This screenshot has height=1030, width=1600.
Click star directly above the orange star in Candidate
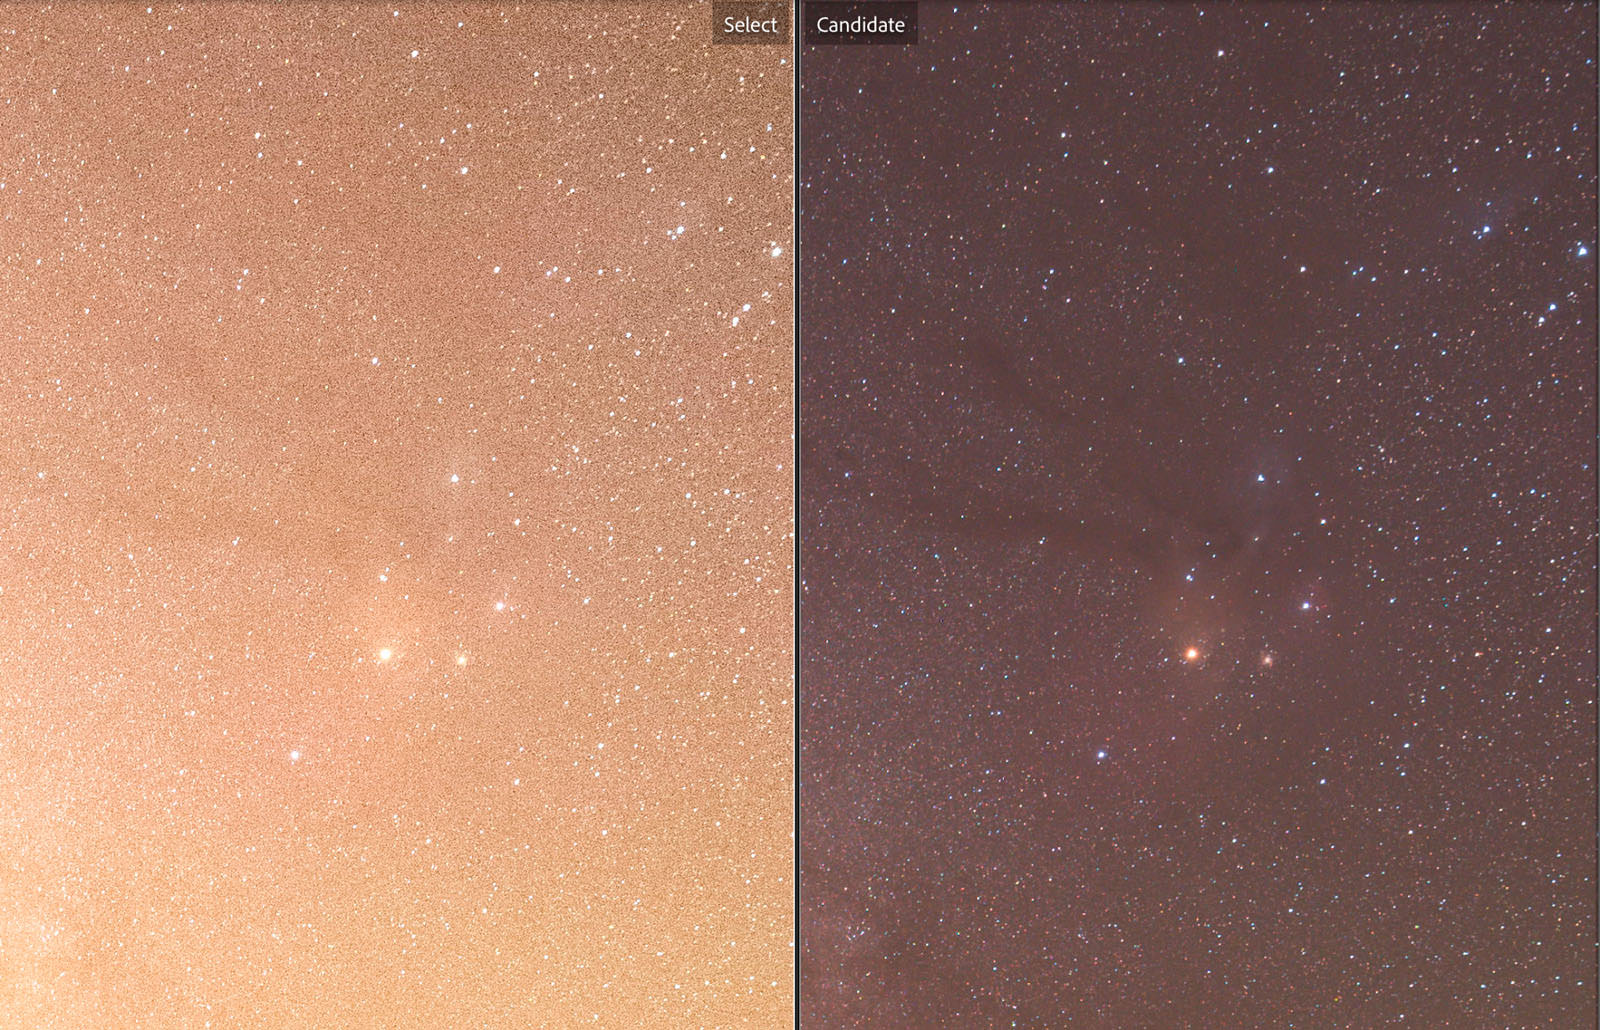(1189, 576)
